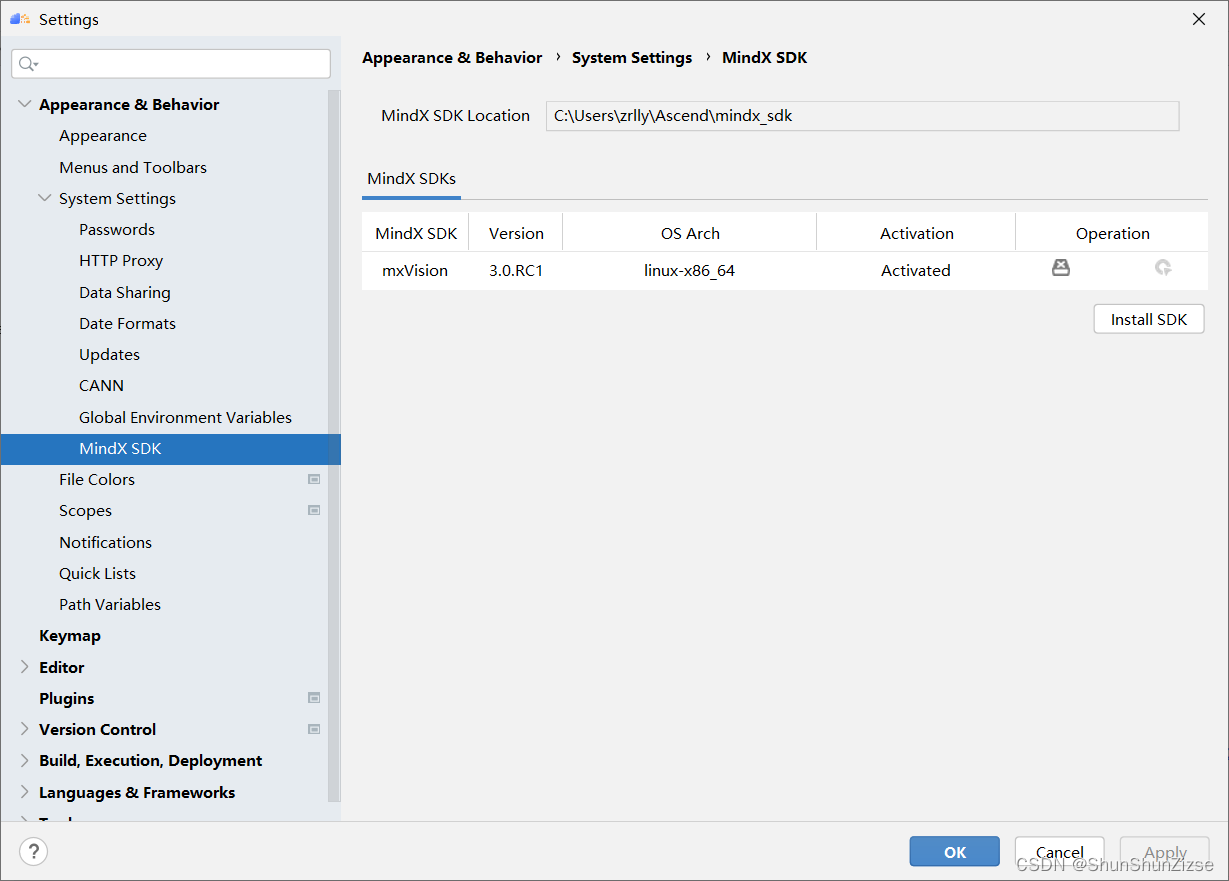Click the Apply button

click(x=1165, y=852)
